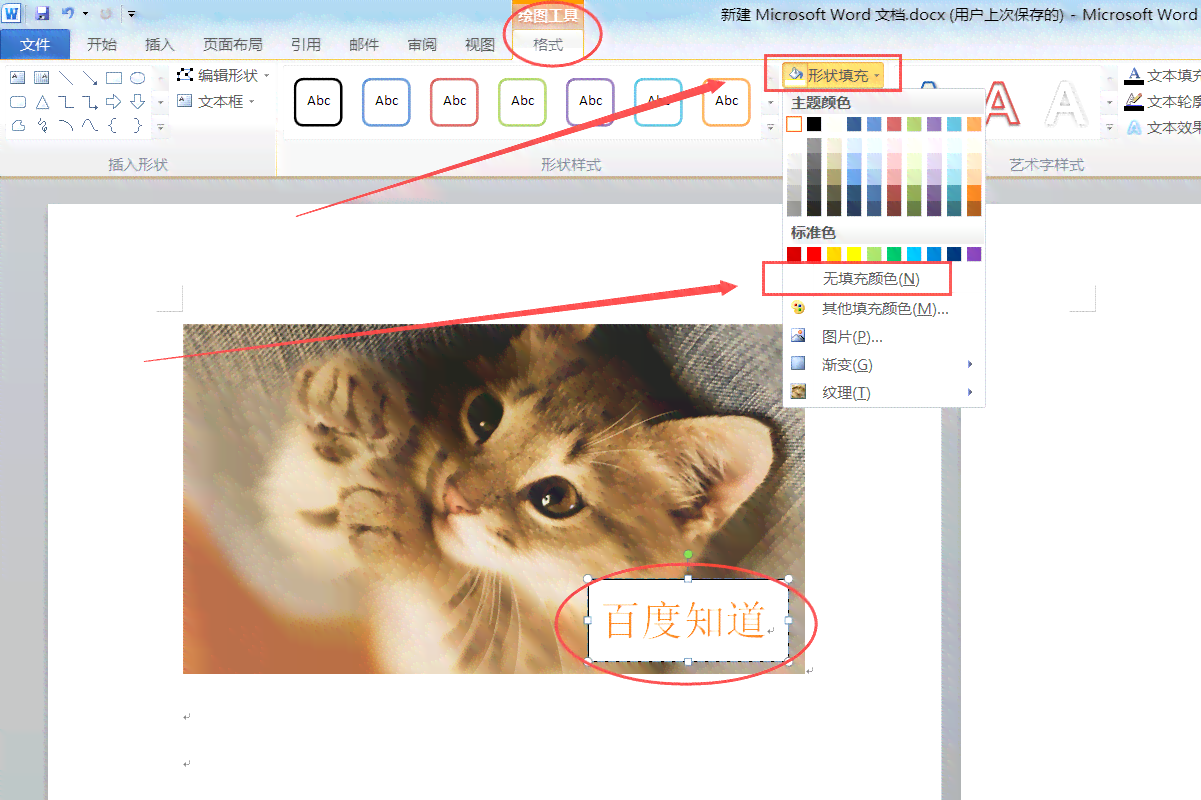
Task: Click the Save icon in quick access toolbar
Action: (x=42, y=13)
